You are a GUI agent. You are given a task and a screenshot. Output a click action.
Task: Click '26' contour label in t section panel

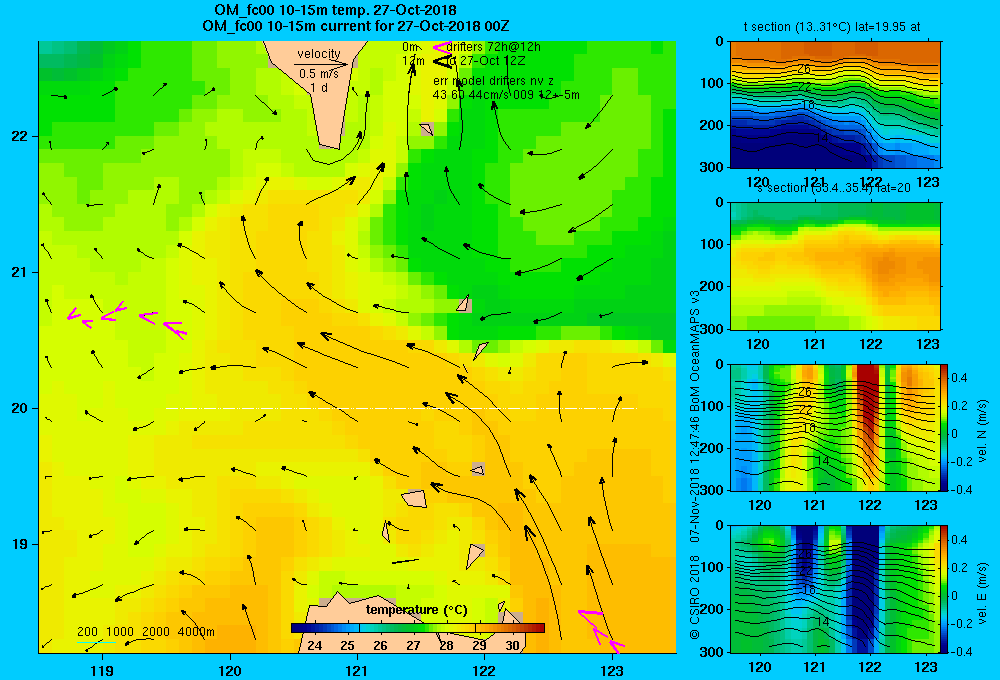click(804, 69)
